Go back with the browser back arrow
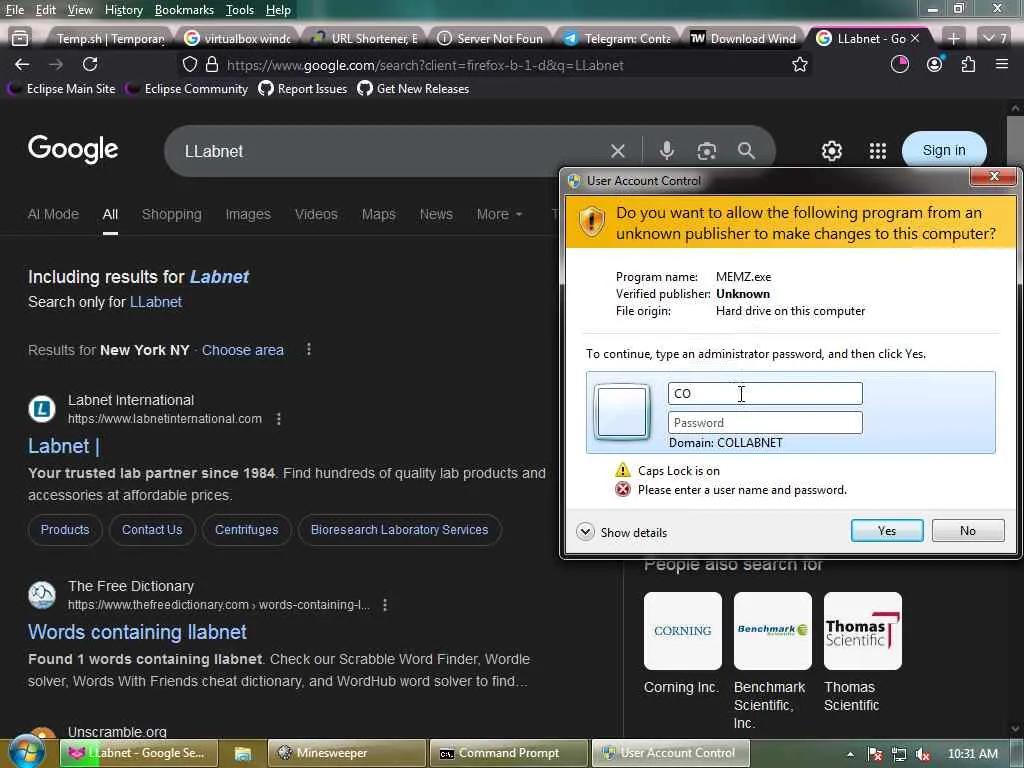This screenshot has width=1024, height=768. (x=22, y=64)
